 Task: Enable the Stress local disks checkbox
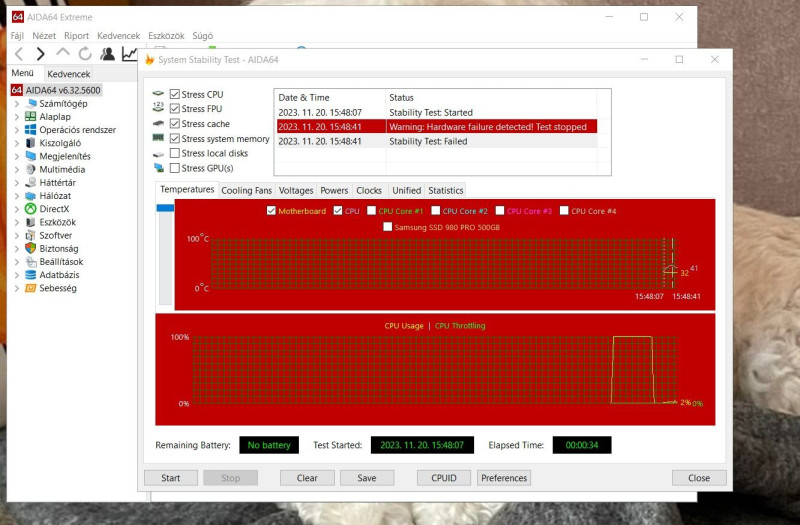174,153
